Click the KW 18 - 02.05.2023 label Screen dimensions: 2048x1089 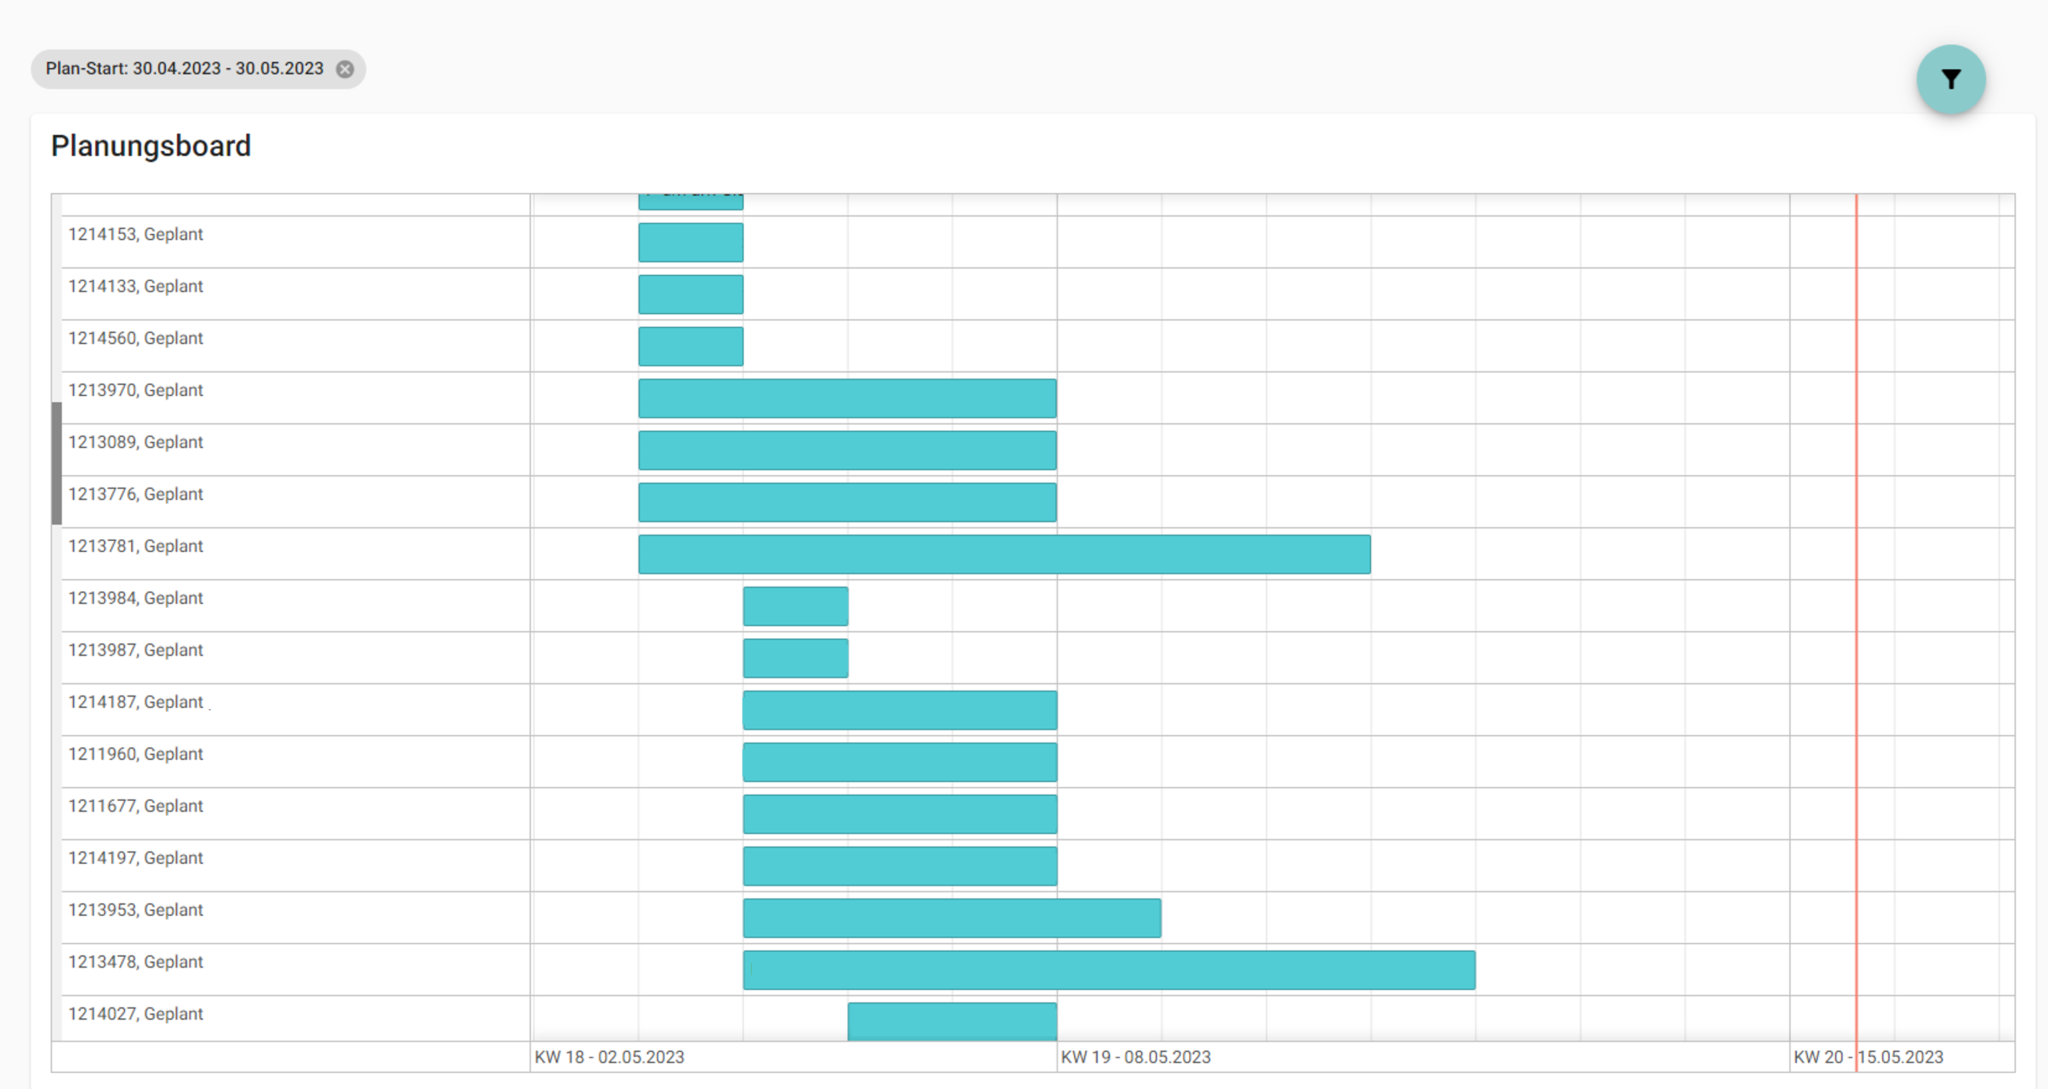[609, 1057]
